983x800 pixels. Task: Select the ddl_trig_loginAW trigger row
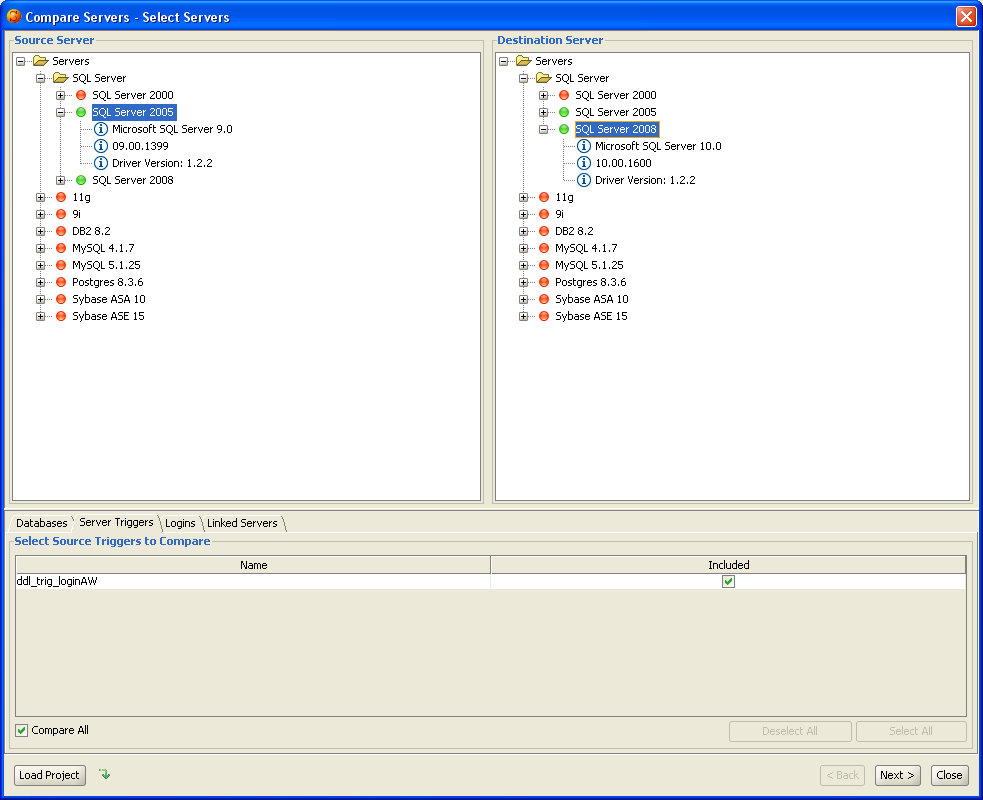point(491,581)
